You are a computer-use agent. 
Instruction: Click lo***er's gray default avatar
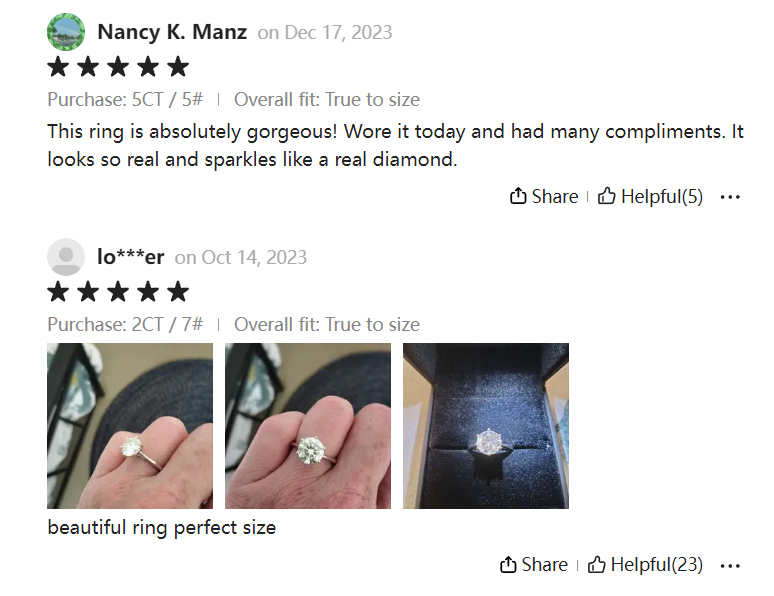(66, 257)
